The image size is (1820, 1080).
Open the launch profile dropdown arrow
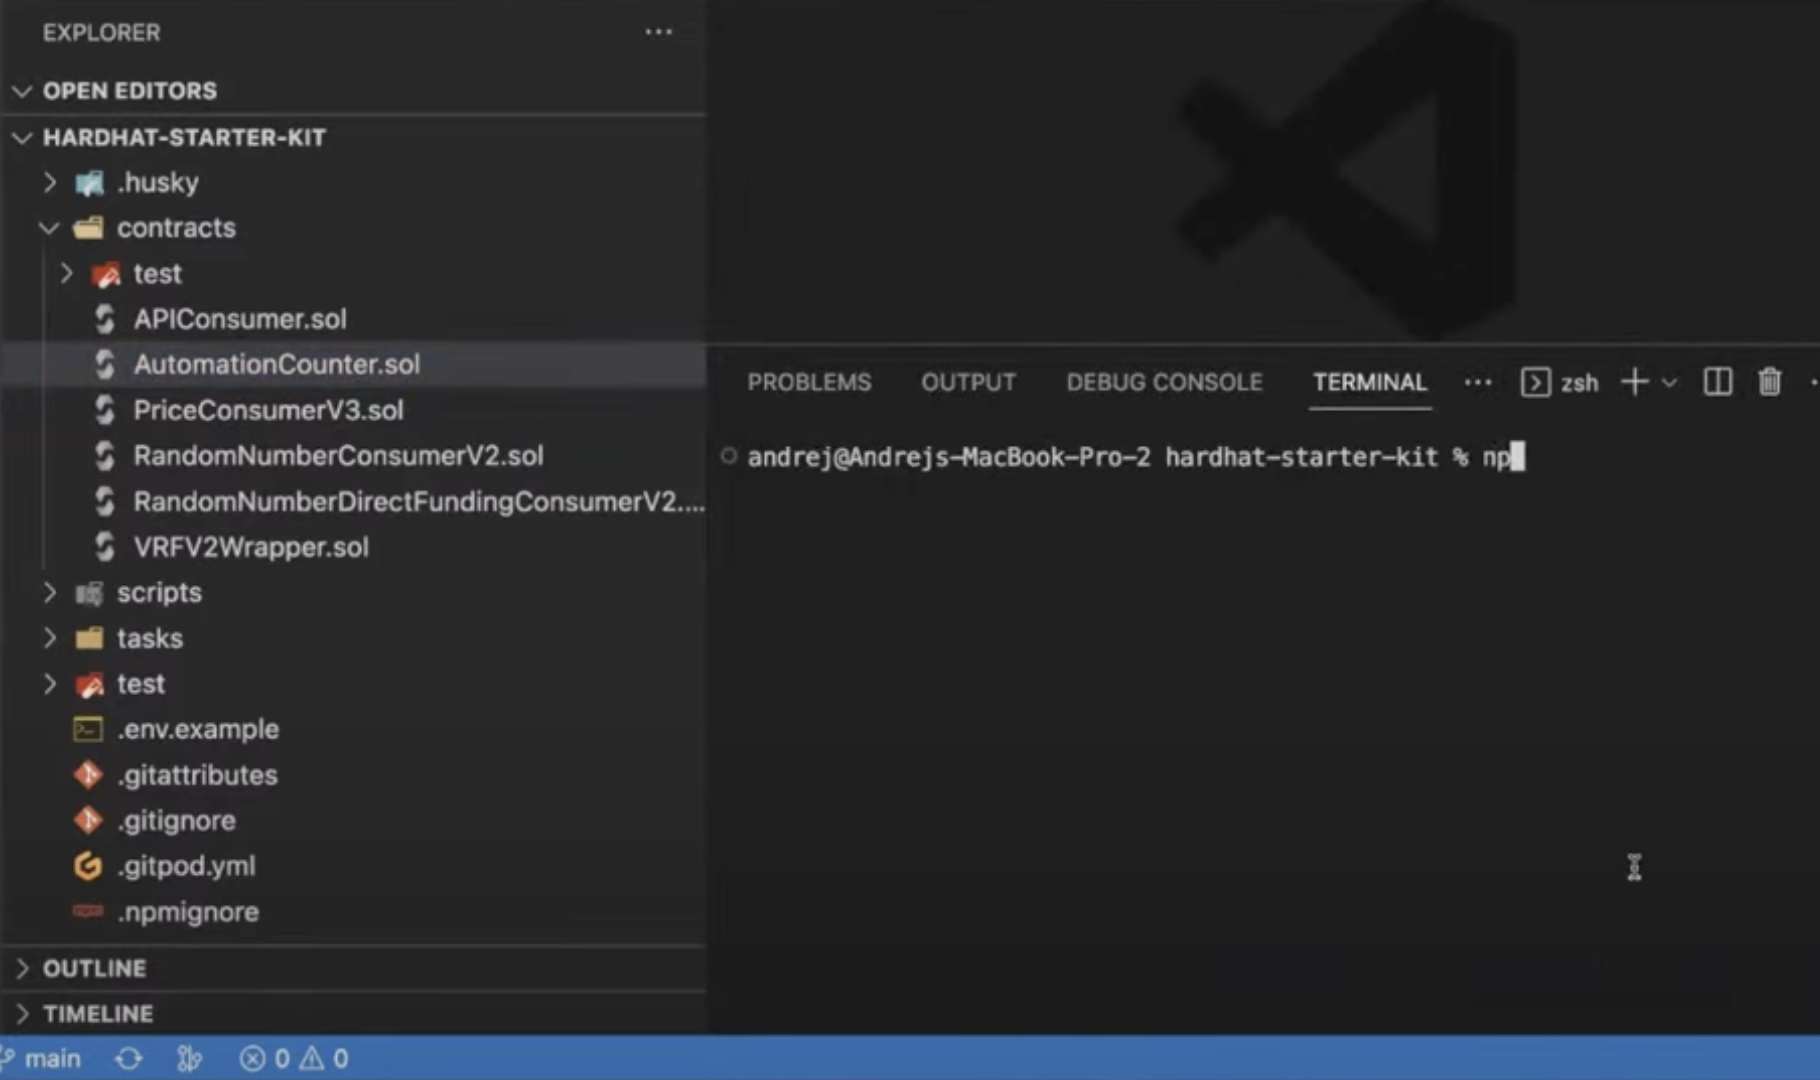point(1669,383)
